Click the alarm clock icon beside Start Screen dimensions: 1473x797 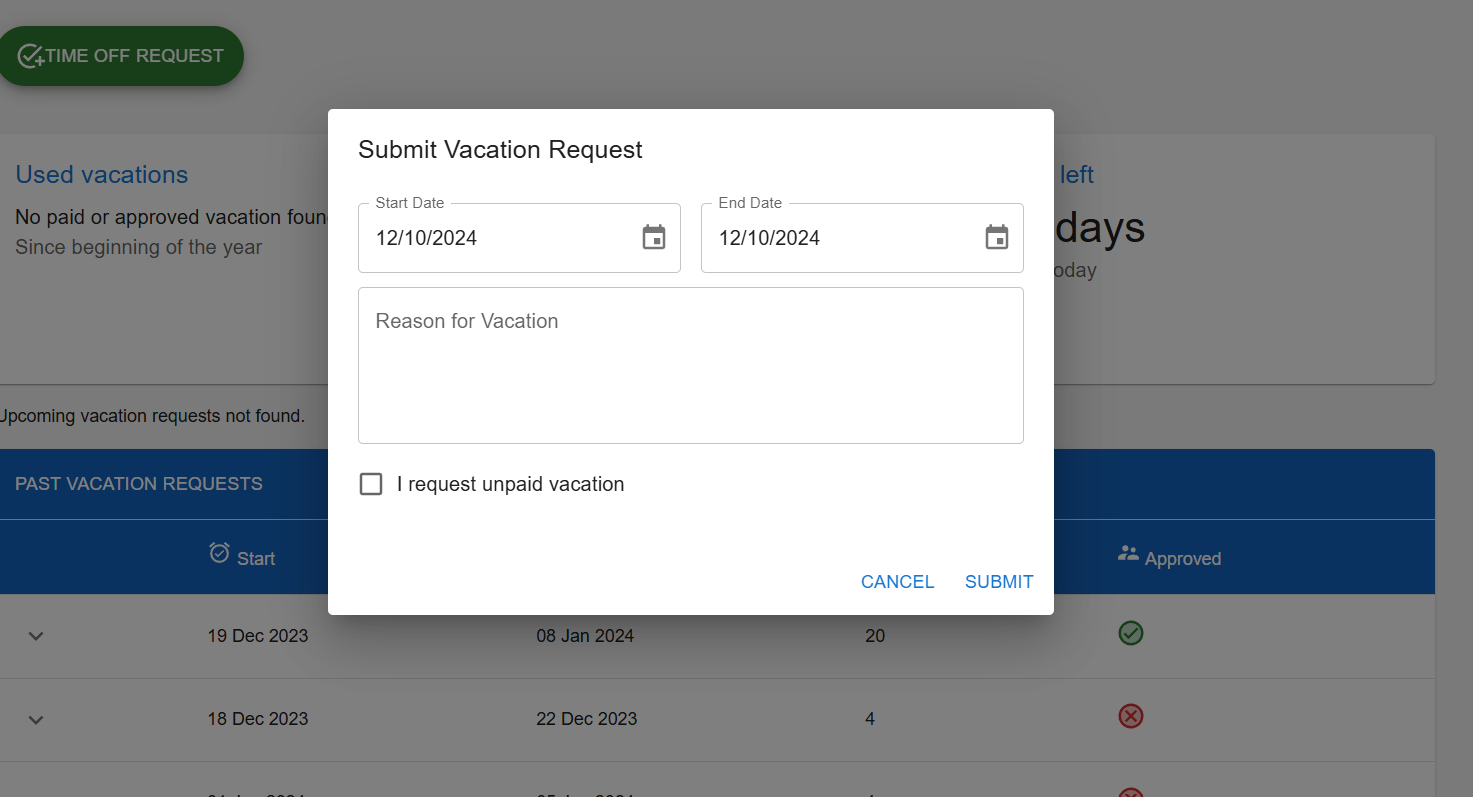219,552
